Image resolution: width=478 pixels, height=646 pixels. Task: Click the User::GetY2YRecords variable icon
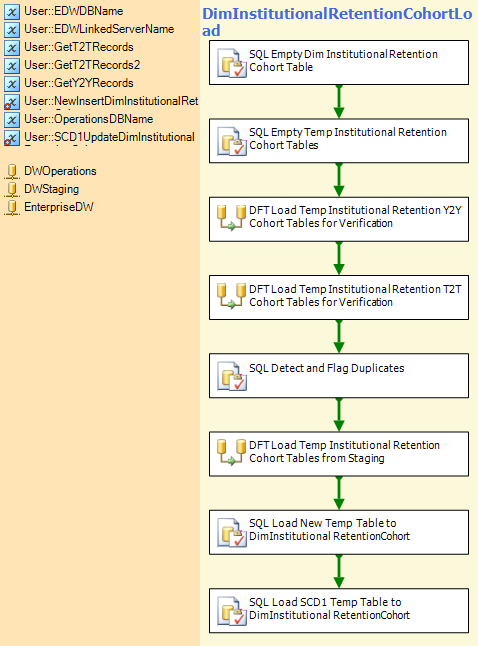12,84
